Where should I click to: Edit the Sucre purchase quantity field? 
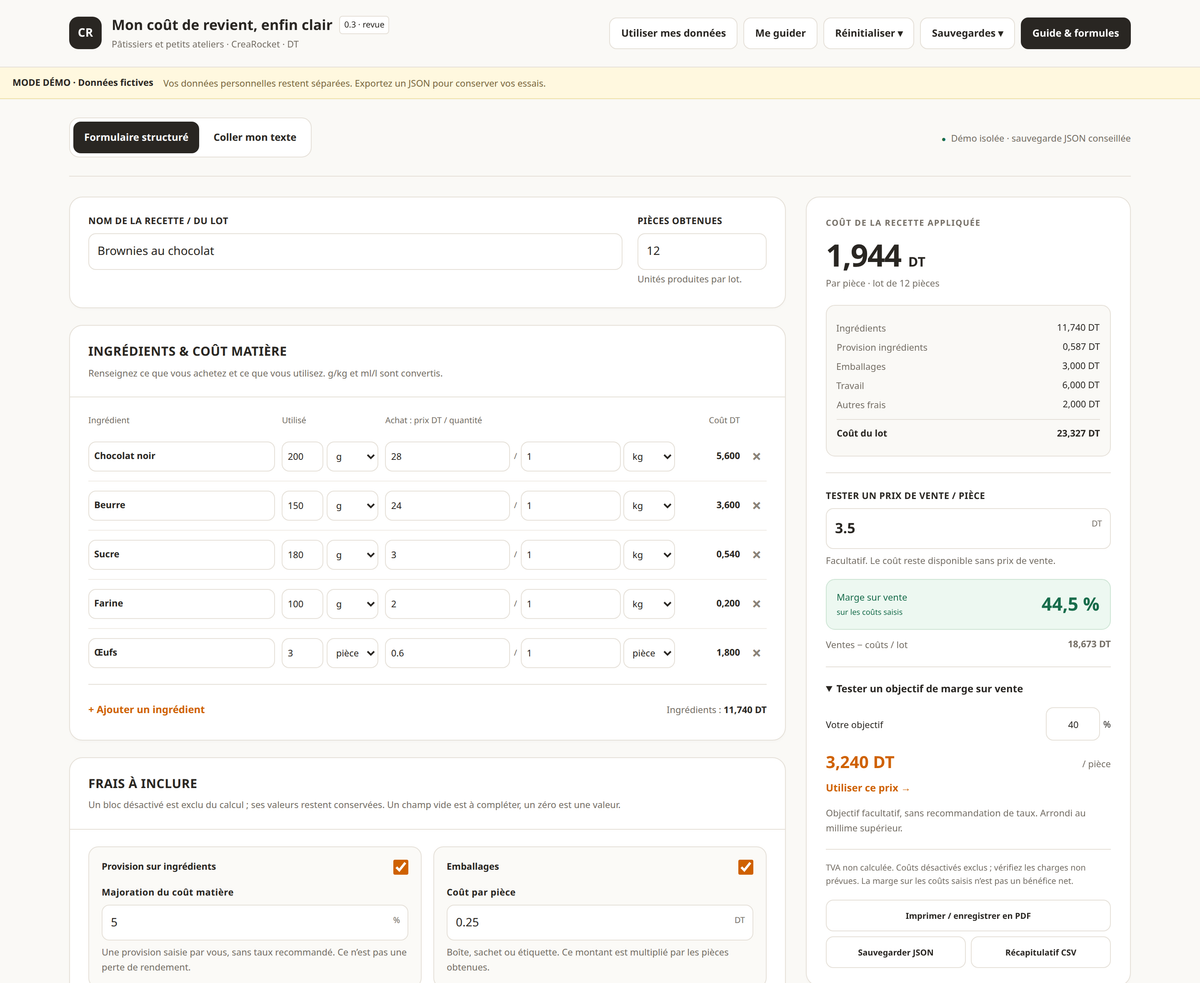point(571,554)
